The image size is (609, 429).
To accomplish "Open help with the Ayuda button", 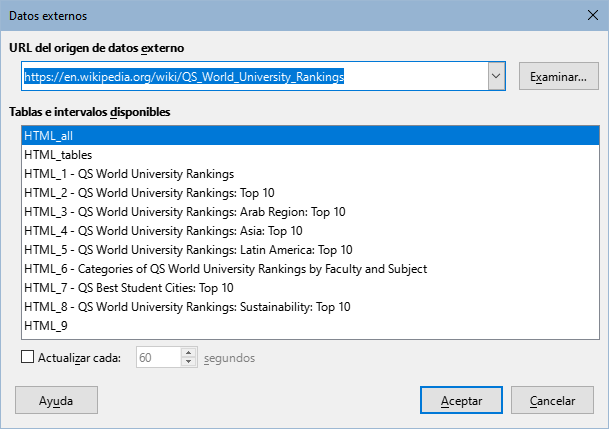I will pyautogui.click(x=56, y=401).
